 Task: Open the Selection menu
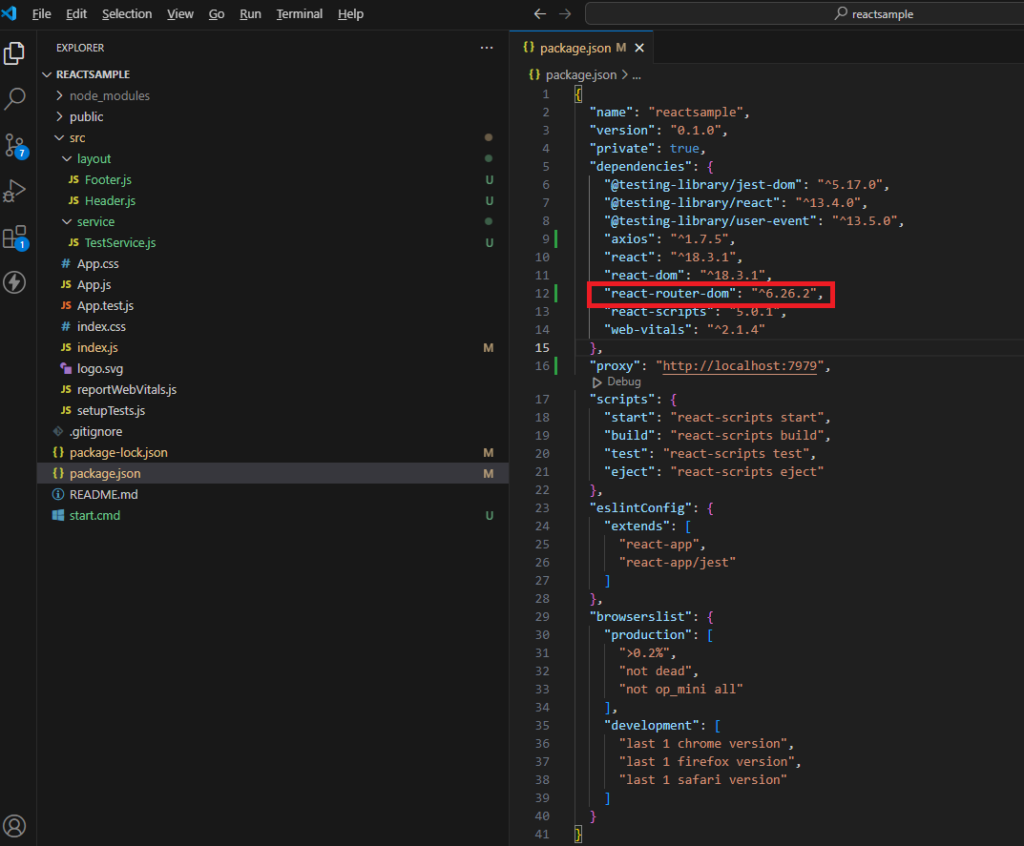pyautogui.click(x=127, y=14)
